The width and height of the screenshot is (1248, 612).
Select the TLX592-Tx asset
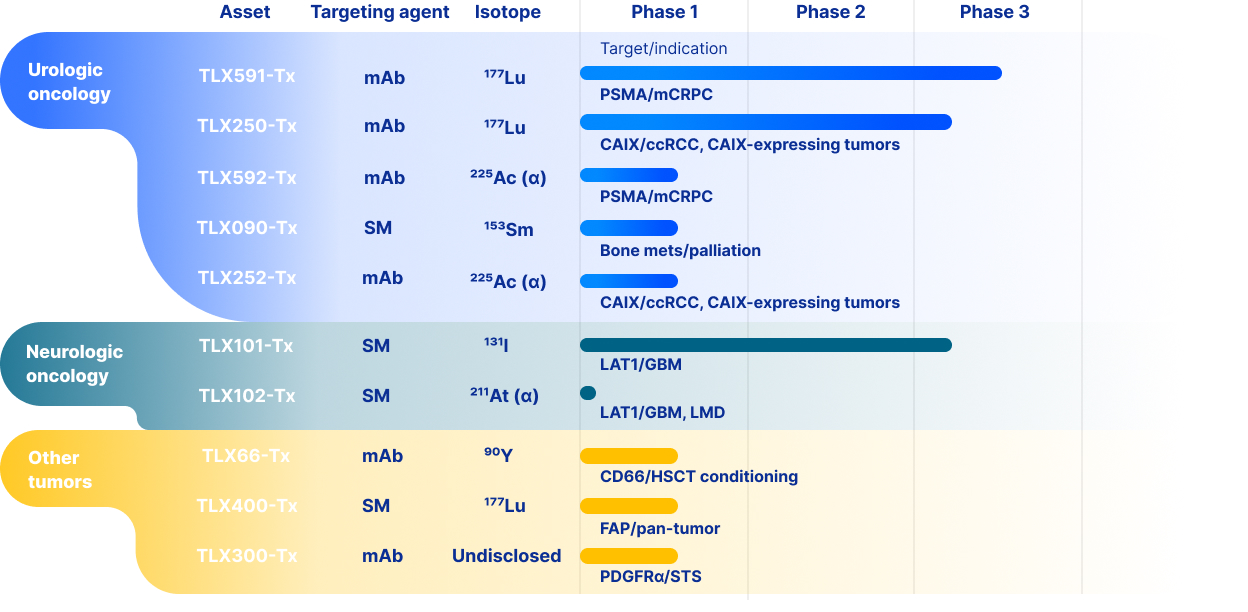(246, 178)
